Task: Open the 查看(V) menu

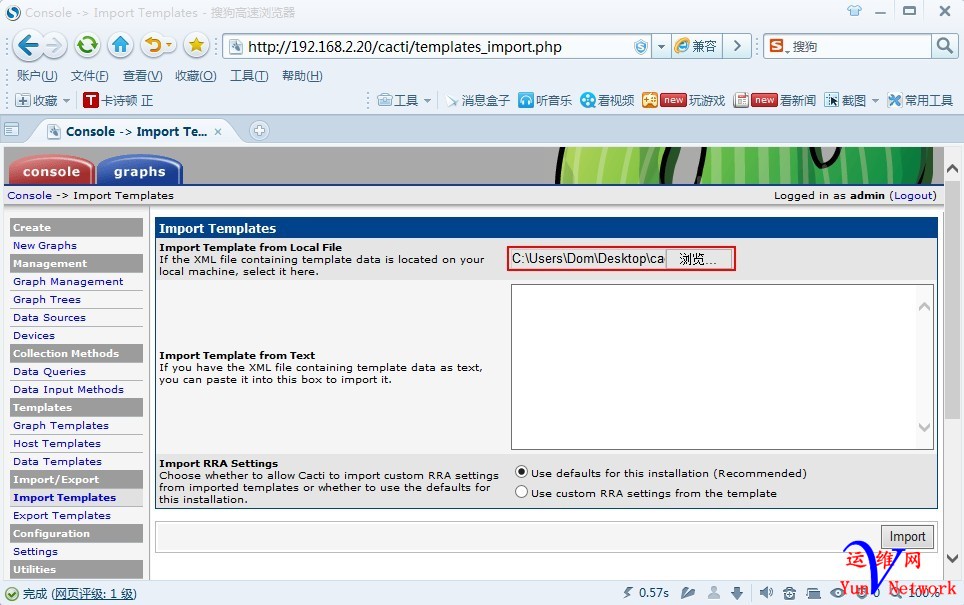Action: click(143, 76)
